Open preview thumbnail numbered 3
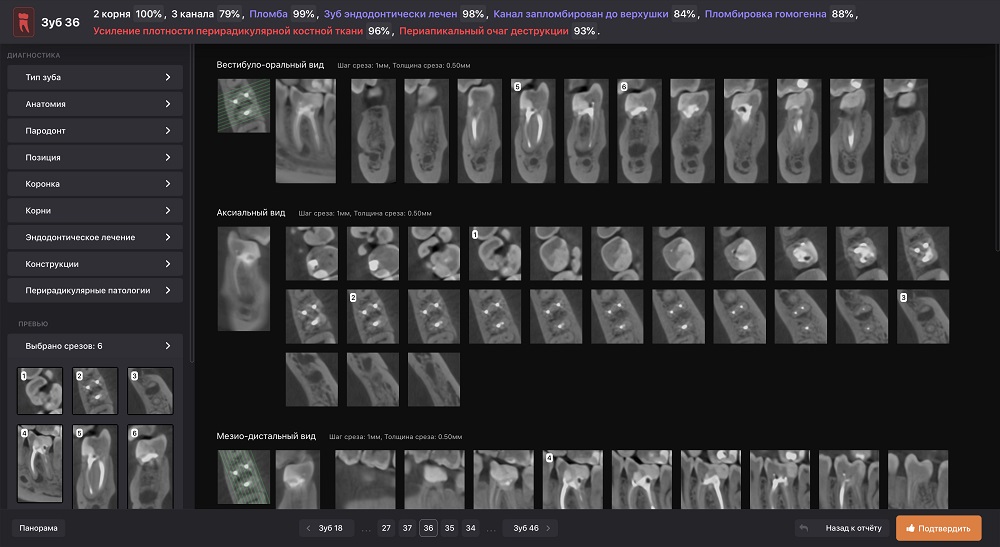This screenshot has width=1000, height=547. pos(150,391)
